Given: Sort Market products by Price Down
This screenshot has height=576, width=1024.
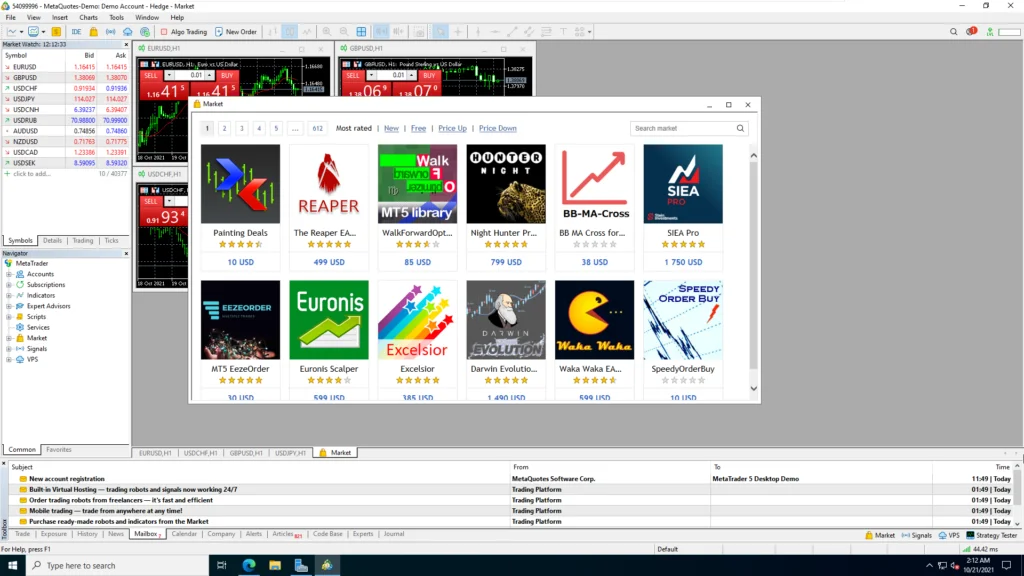Looking at the screenshot, I should [x=497, y=128].
